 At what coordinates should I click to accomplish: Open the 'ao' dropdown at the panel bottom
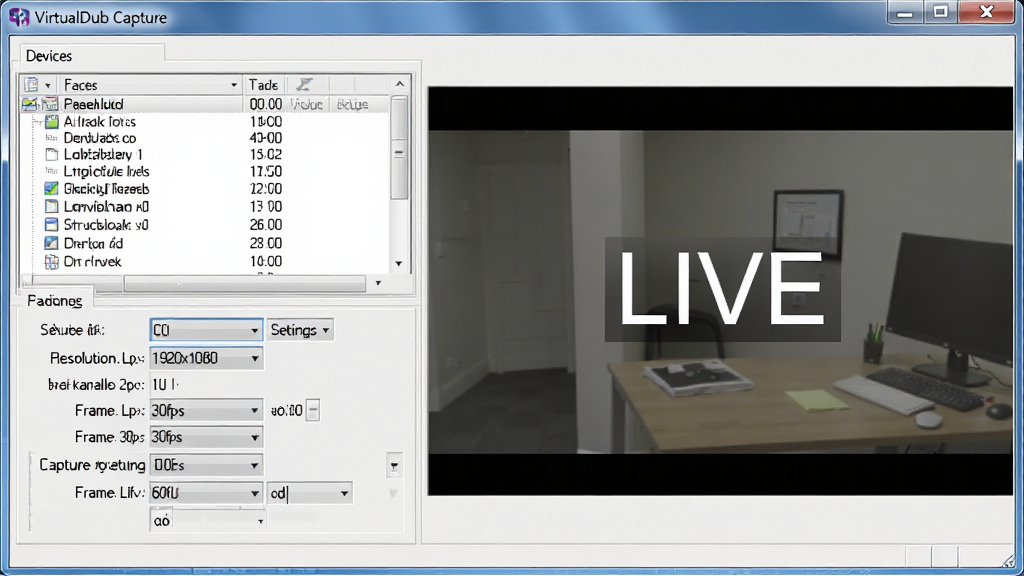pyautogui.click(x=208, y=520)
